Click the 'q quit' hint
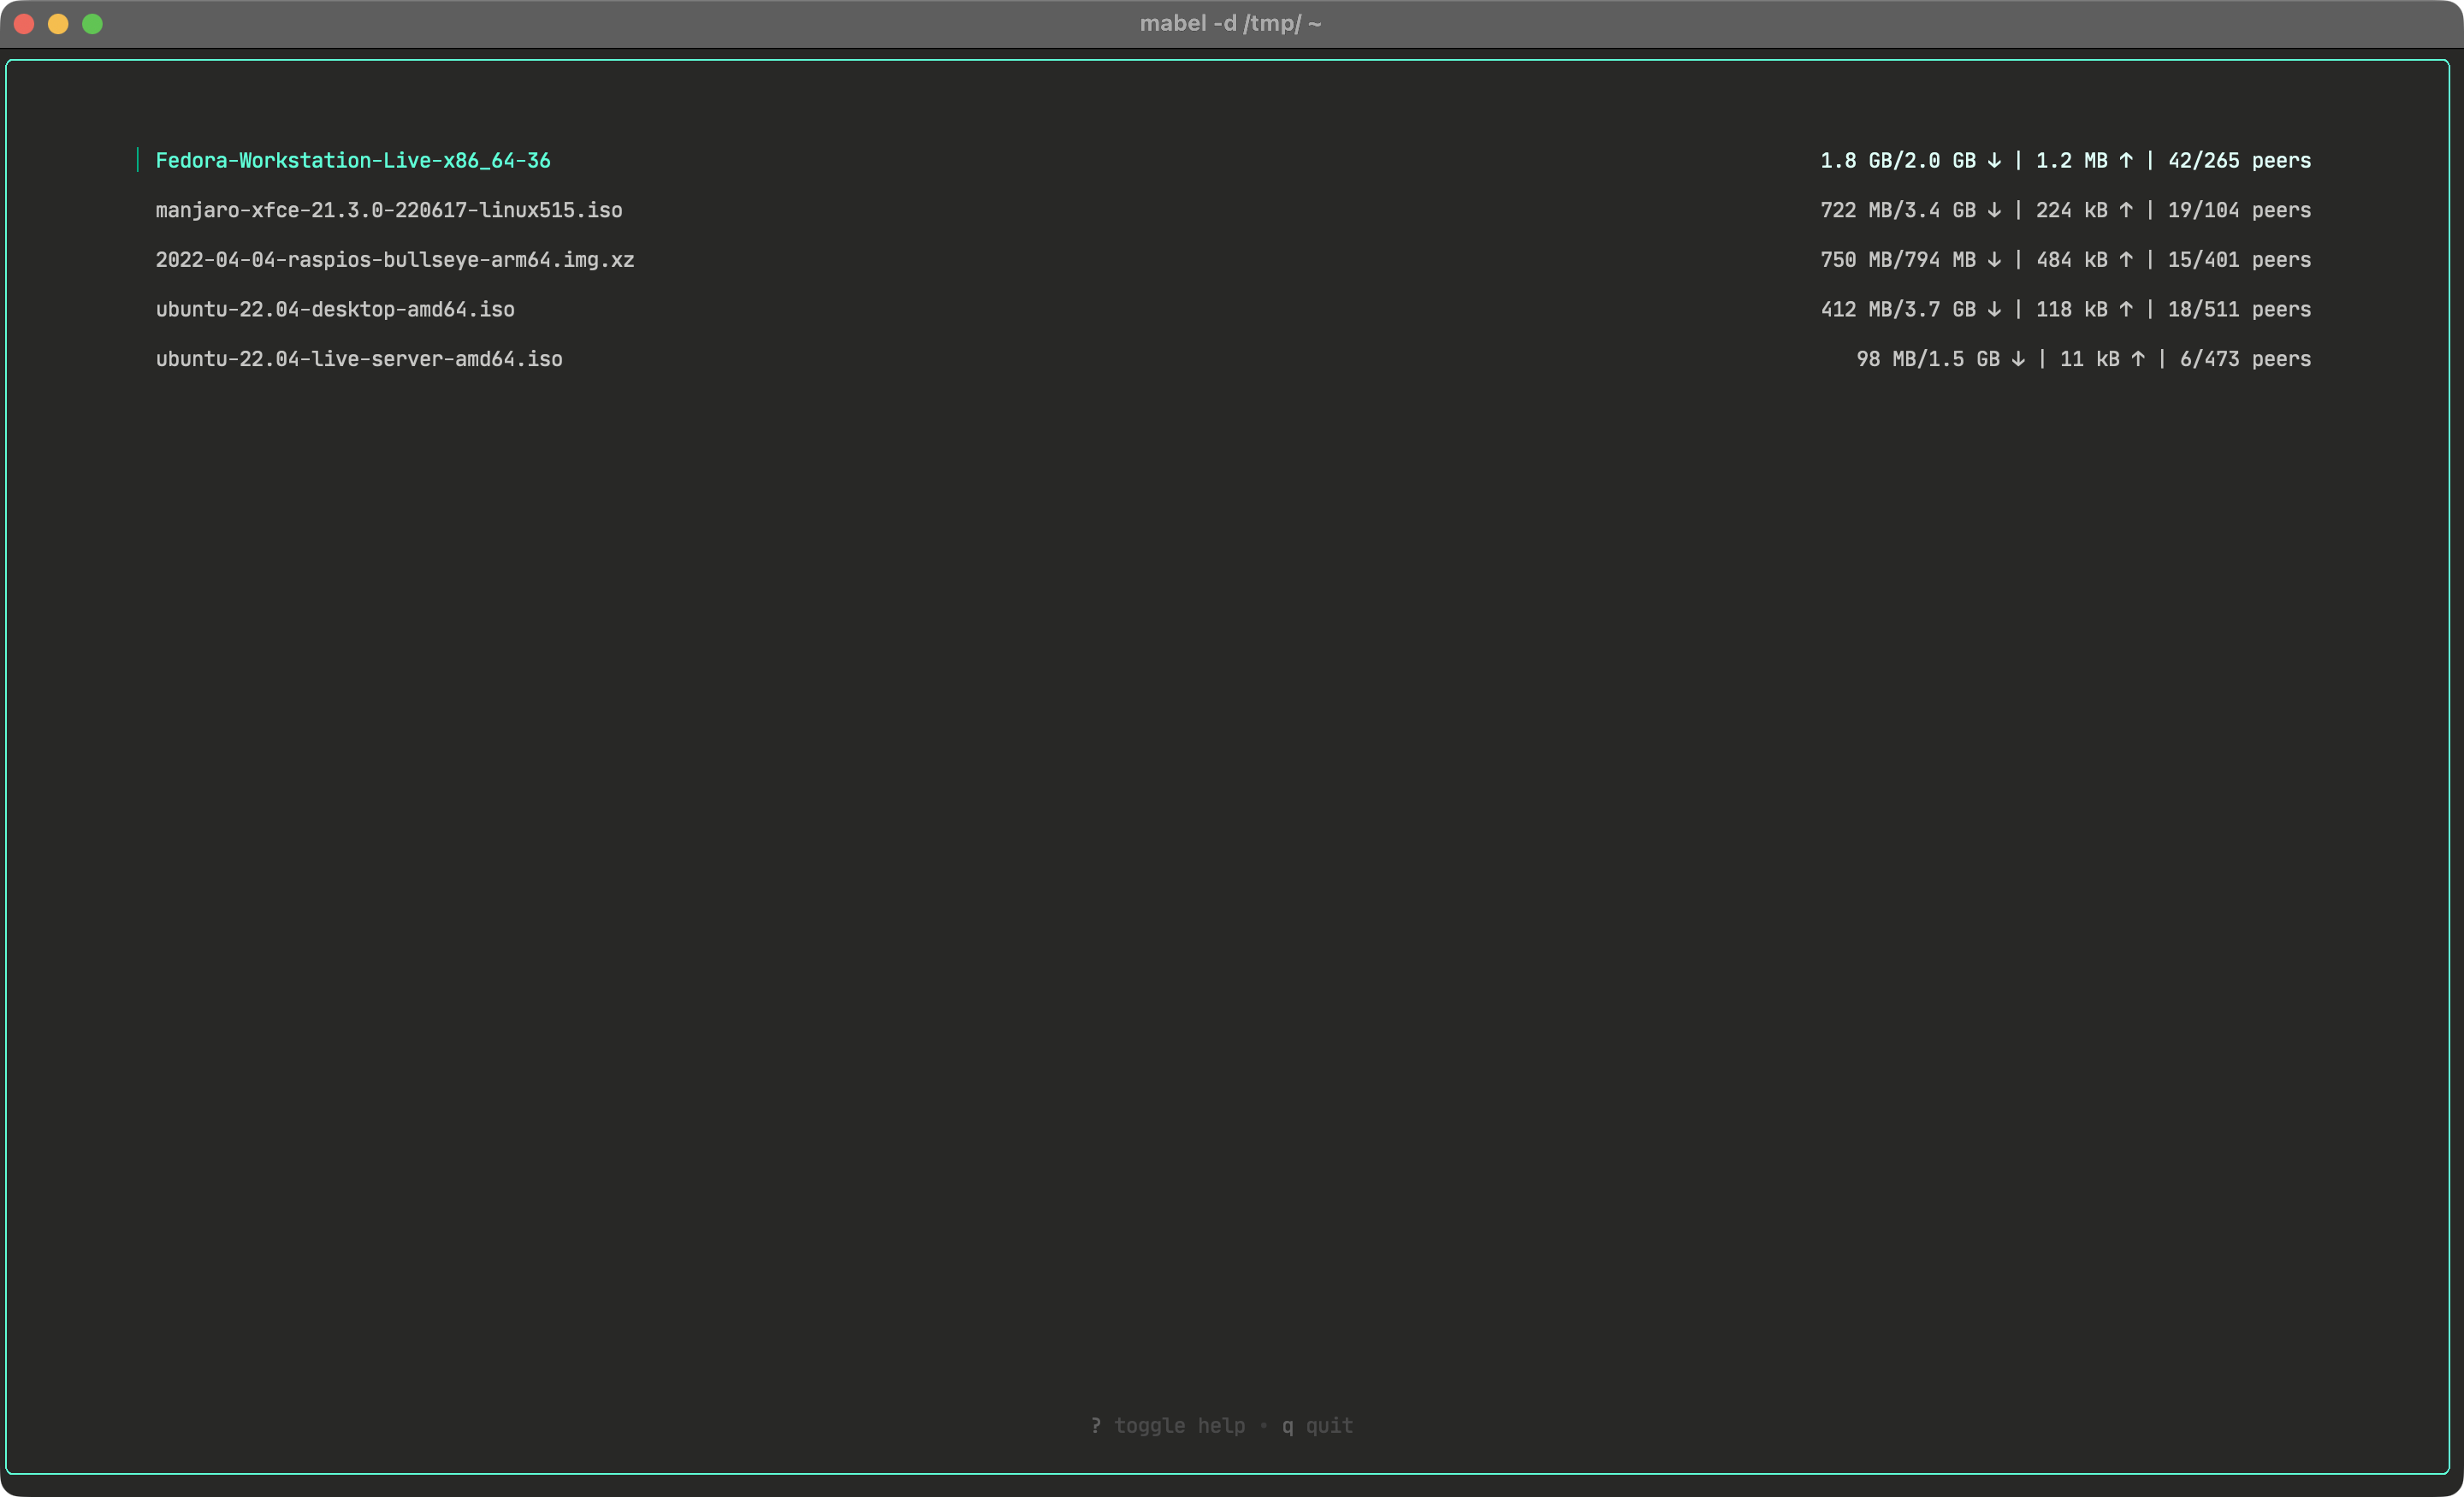Viewport: 2464px width, 1497px height. click(x=1317, y=1425)
